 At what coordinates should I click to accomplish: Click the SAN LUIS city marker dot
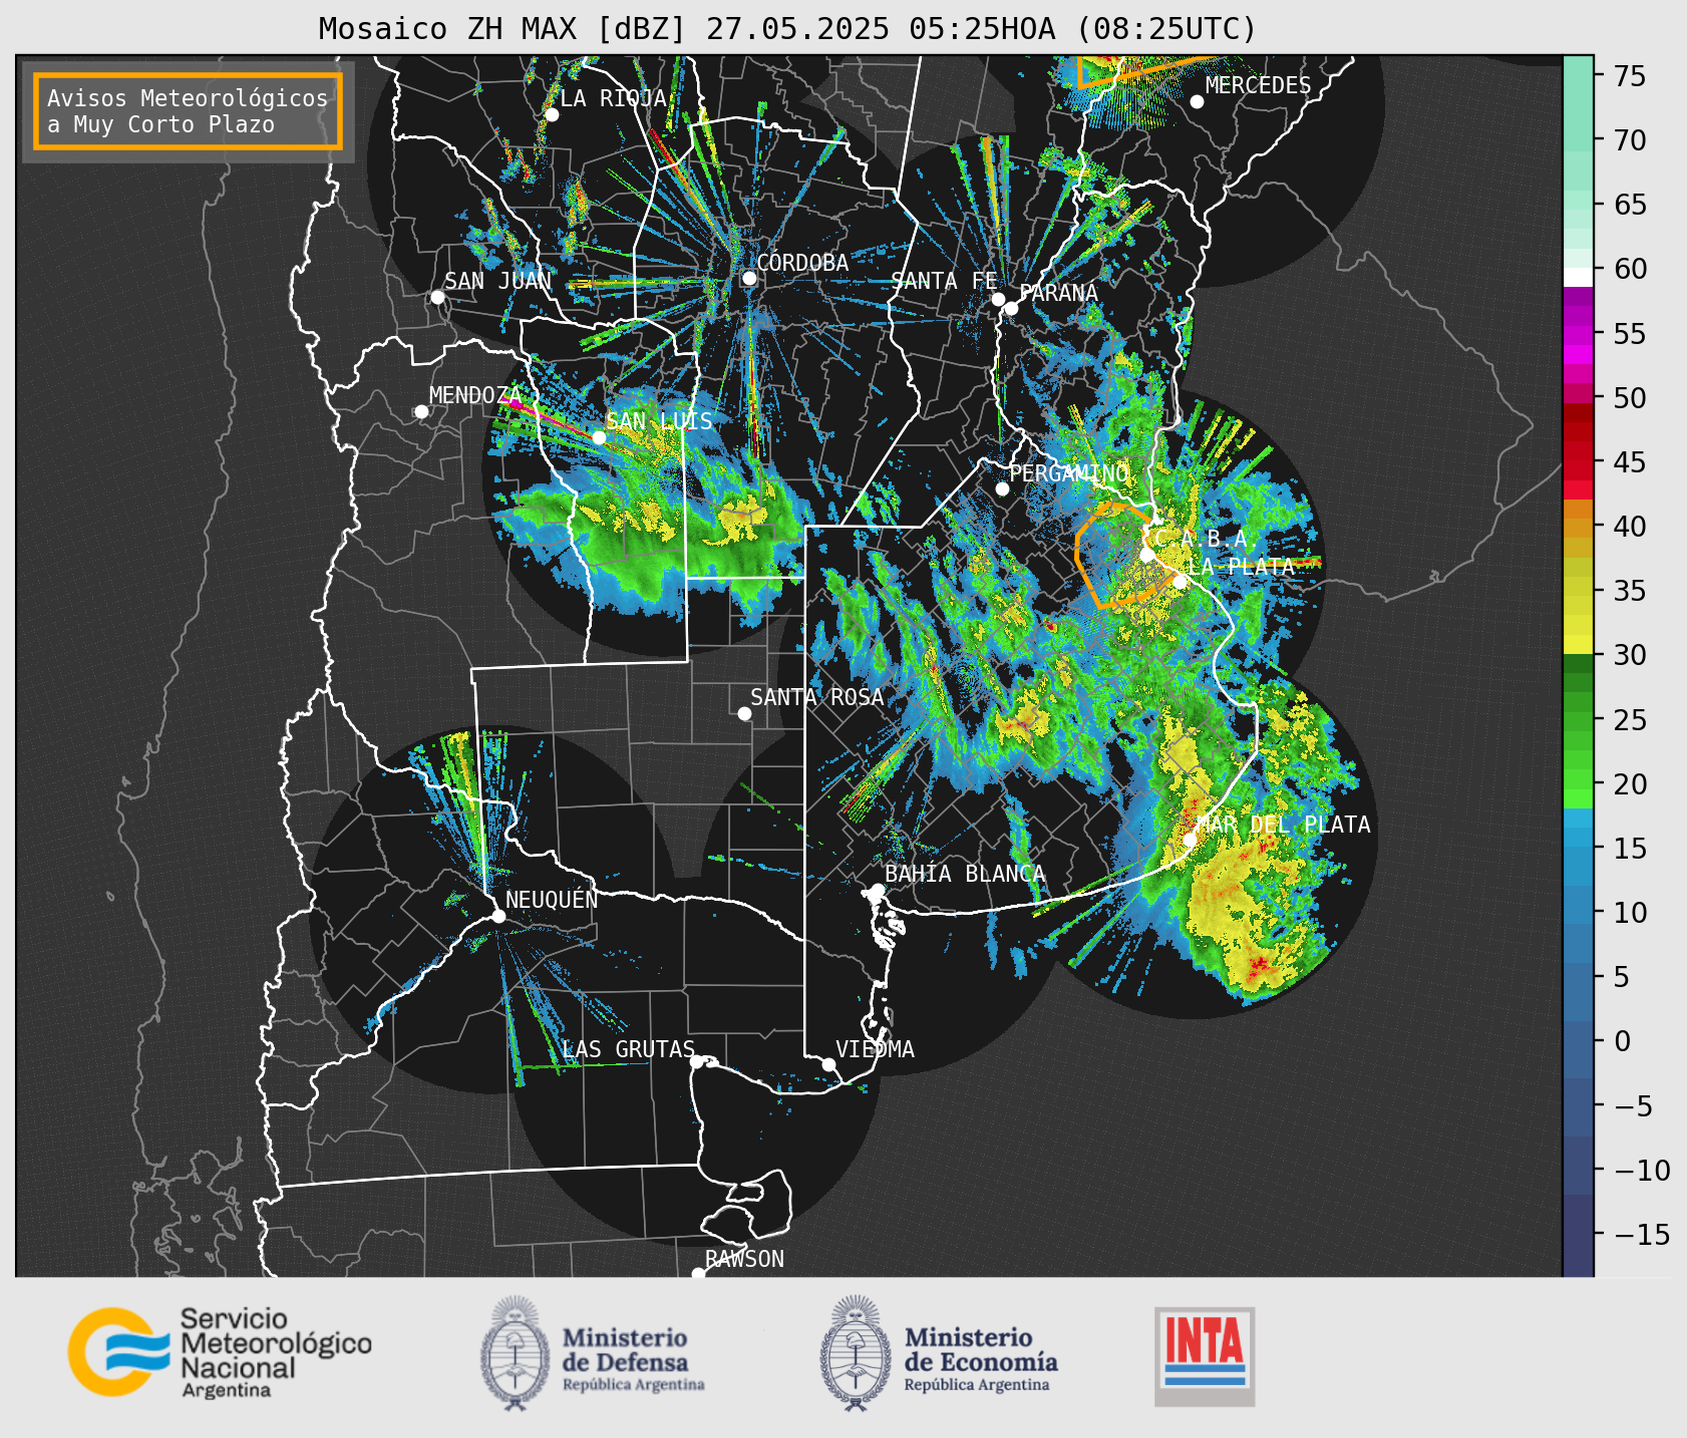coord(599,437)
